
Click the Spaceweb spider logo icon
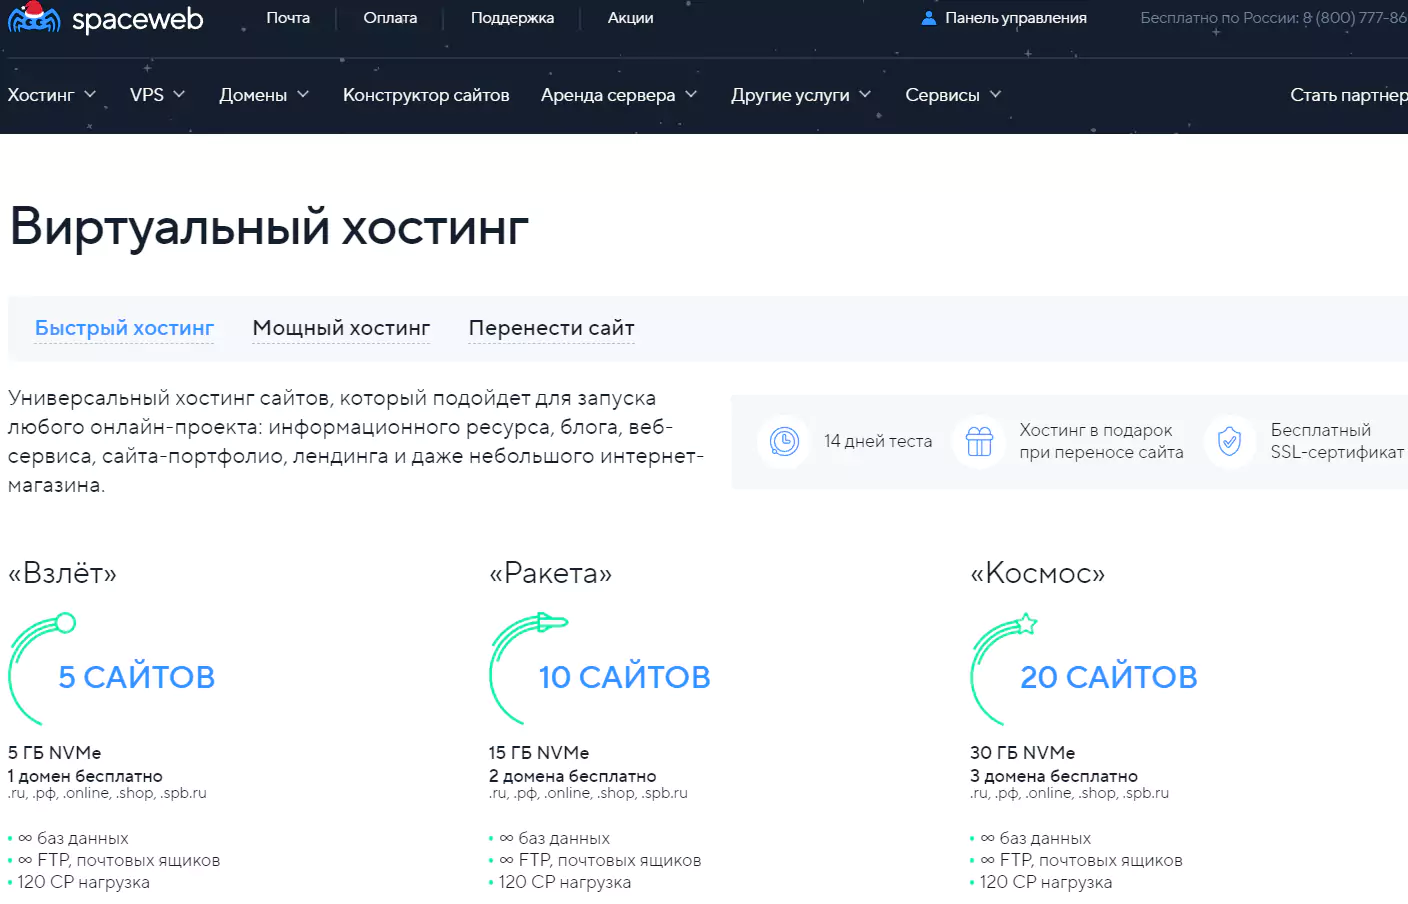(x=34, y=18)
